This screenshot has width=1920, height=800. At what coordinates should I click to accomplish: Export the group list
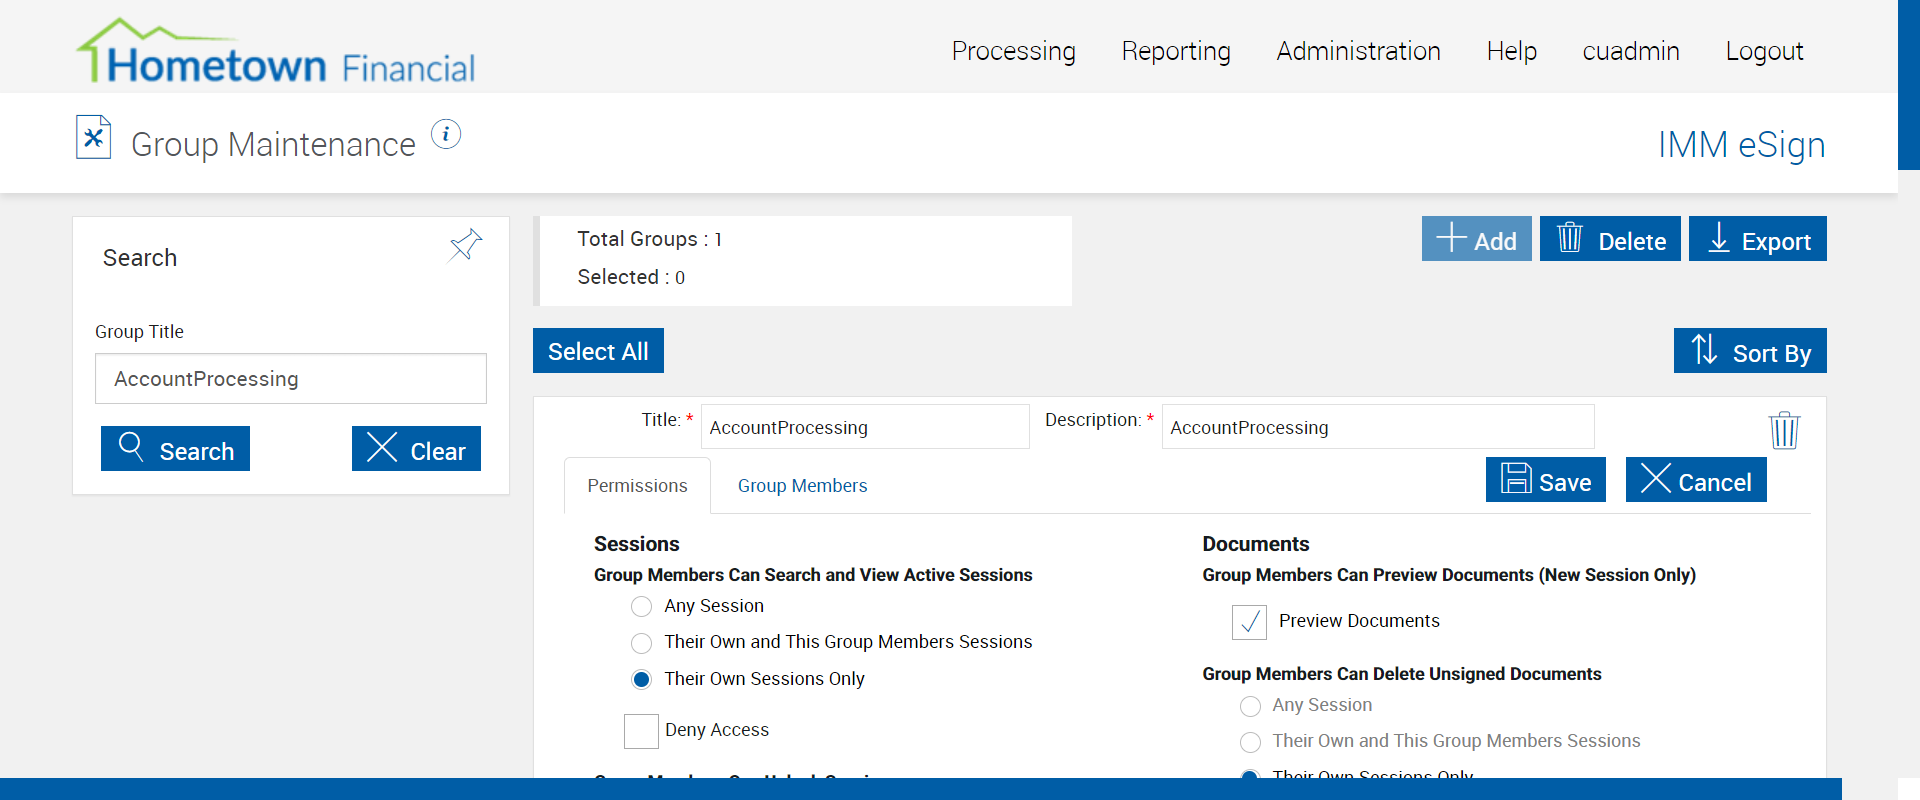point(1757,239)
